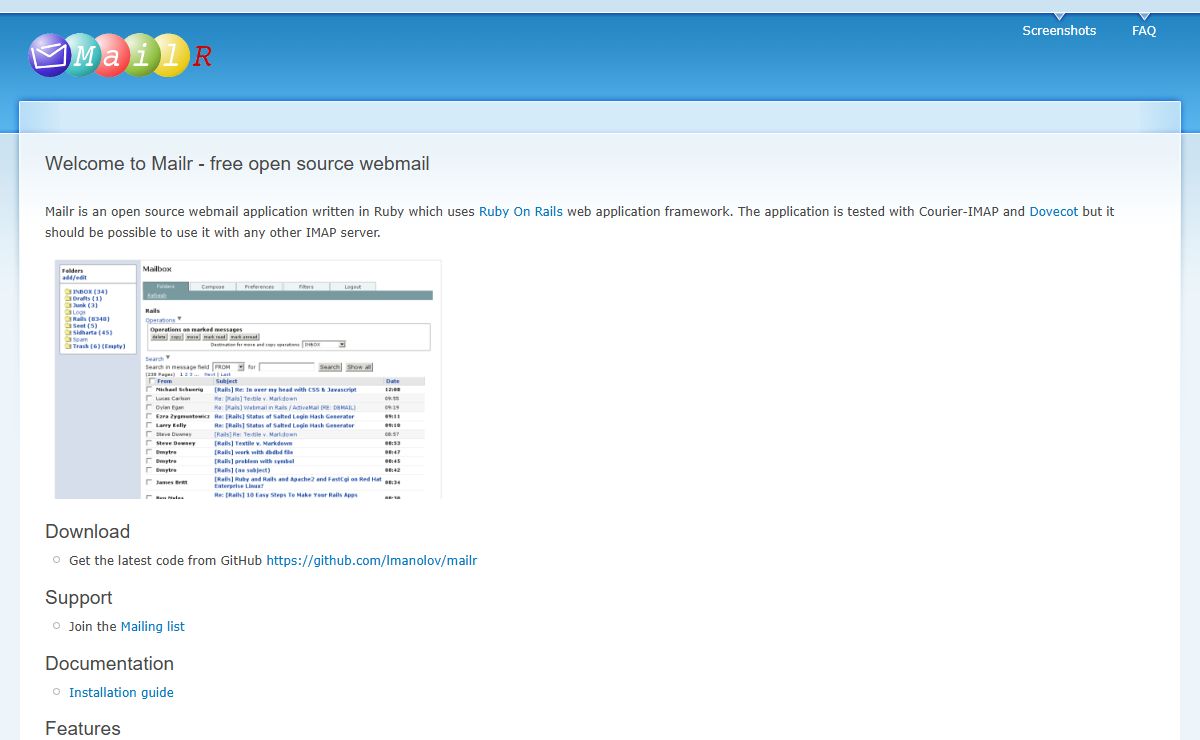Mark the Larry Kelly message checkbox
This screenshot has height=740, width=1200.
pos(150,425)
